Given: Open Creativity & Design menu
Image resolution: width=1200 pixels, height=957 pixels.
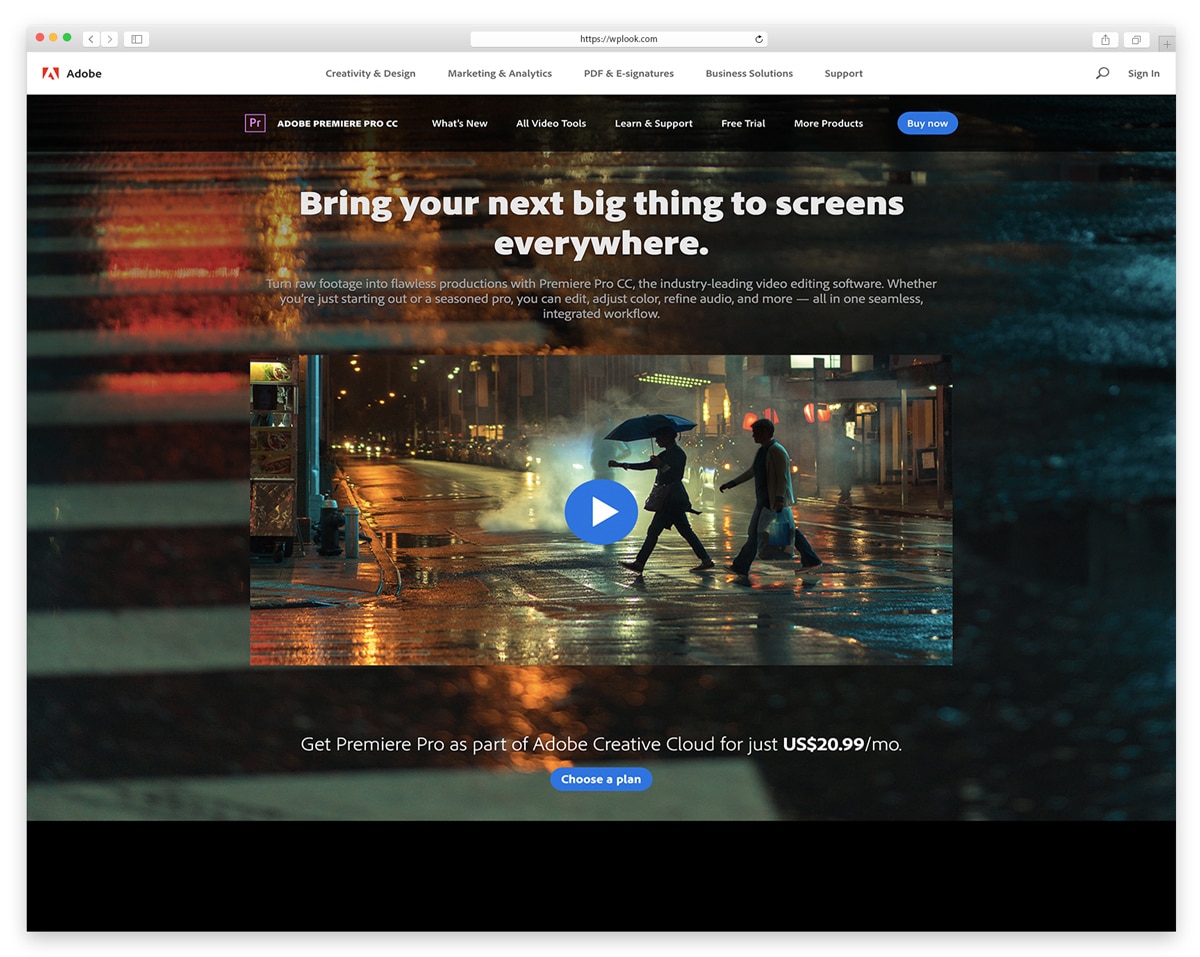Looking at the screenshot, I should tap(370, 73).
